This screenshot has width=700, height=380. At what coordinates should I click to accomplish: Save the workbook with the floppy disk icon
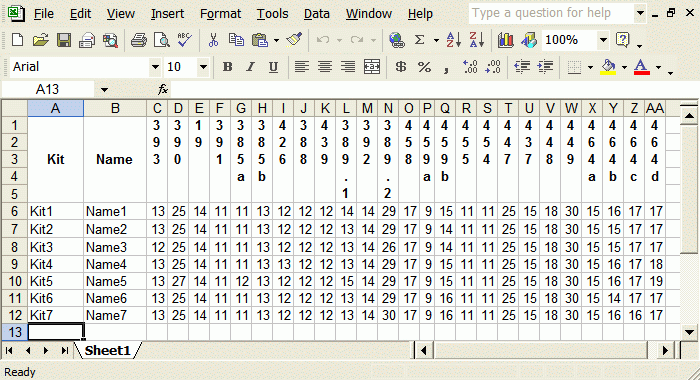[x=64, y=40]
